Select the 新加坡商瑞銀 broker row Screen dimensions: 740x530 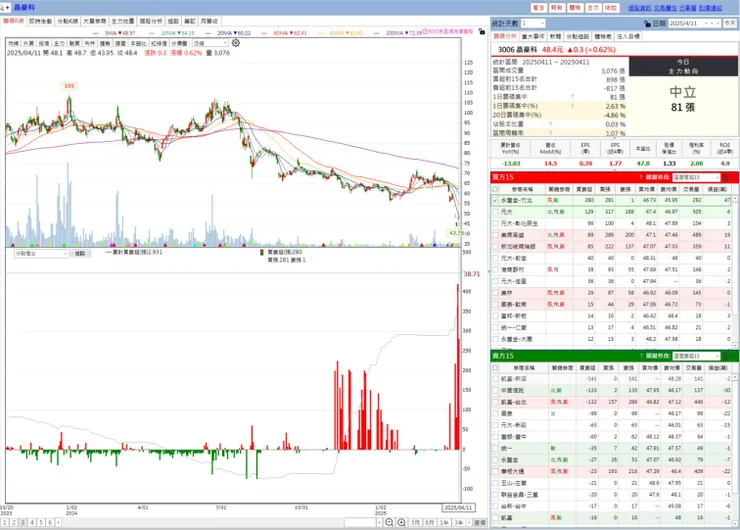[612, 246]
